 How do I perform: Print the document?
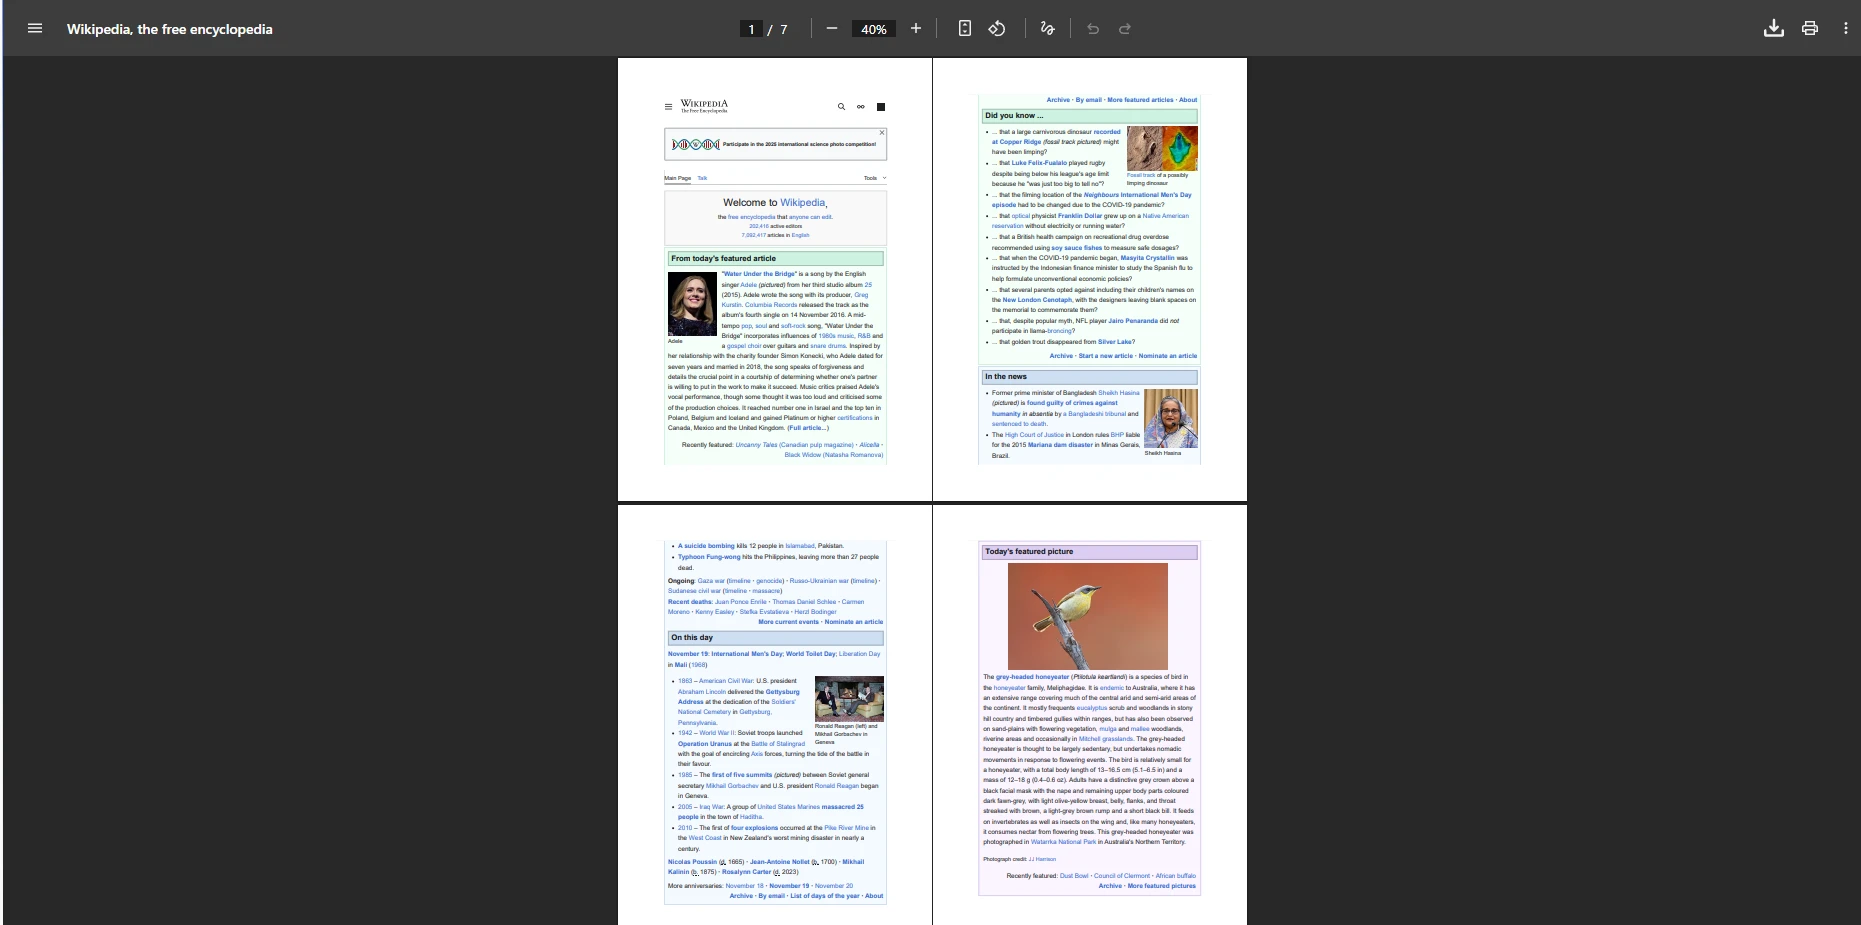point(1809,28)
